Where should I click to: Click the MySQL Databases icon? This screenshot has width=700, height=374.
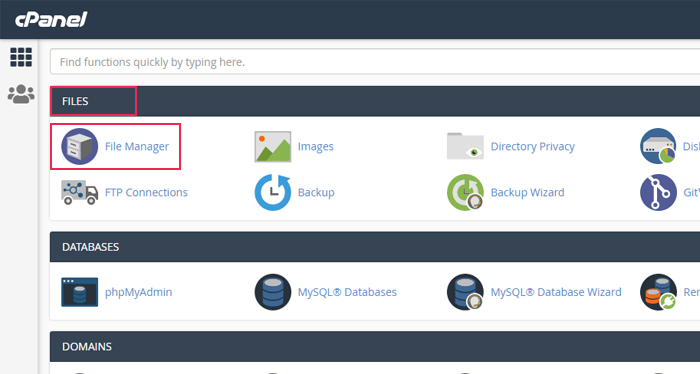click(273, 292)
